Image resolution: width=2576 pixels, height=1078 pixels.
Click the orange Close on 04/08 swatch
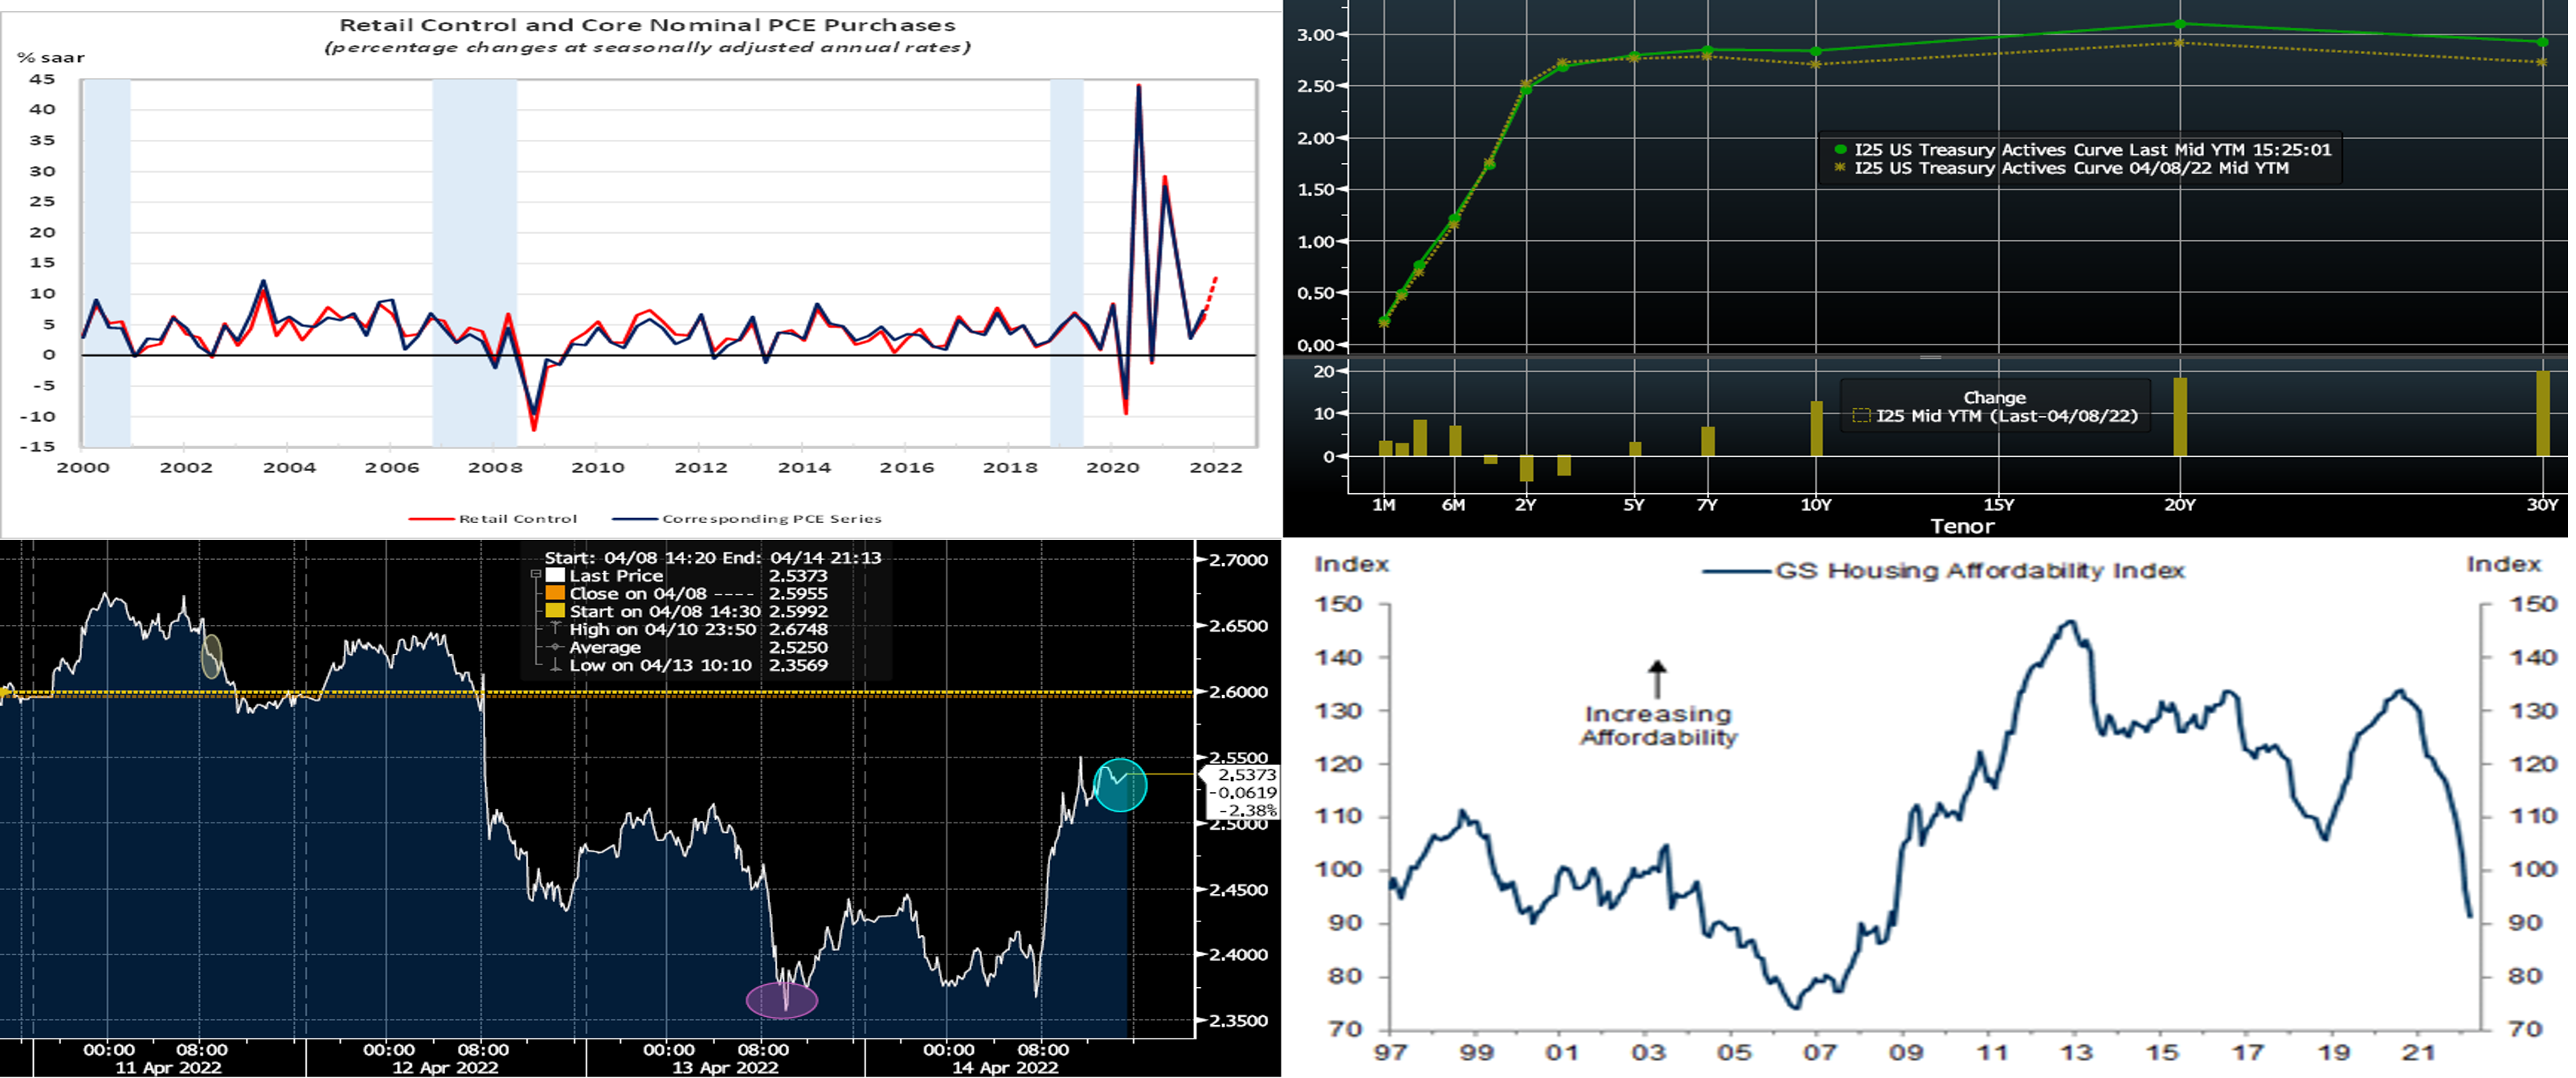(555, 593)
